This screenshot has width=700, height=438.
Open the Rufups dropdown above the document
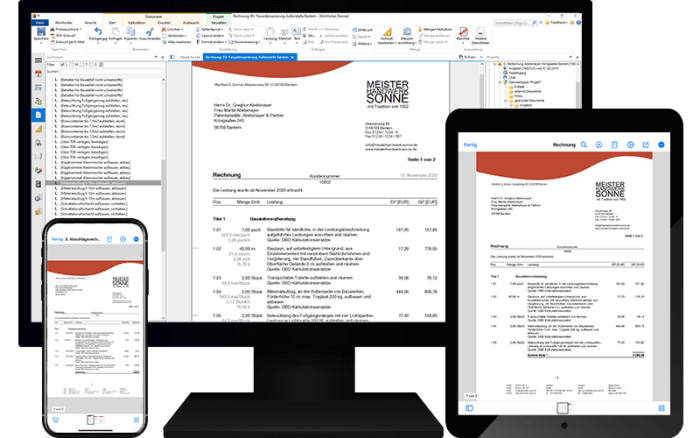click(471, 57)
